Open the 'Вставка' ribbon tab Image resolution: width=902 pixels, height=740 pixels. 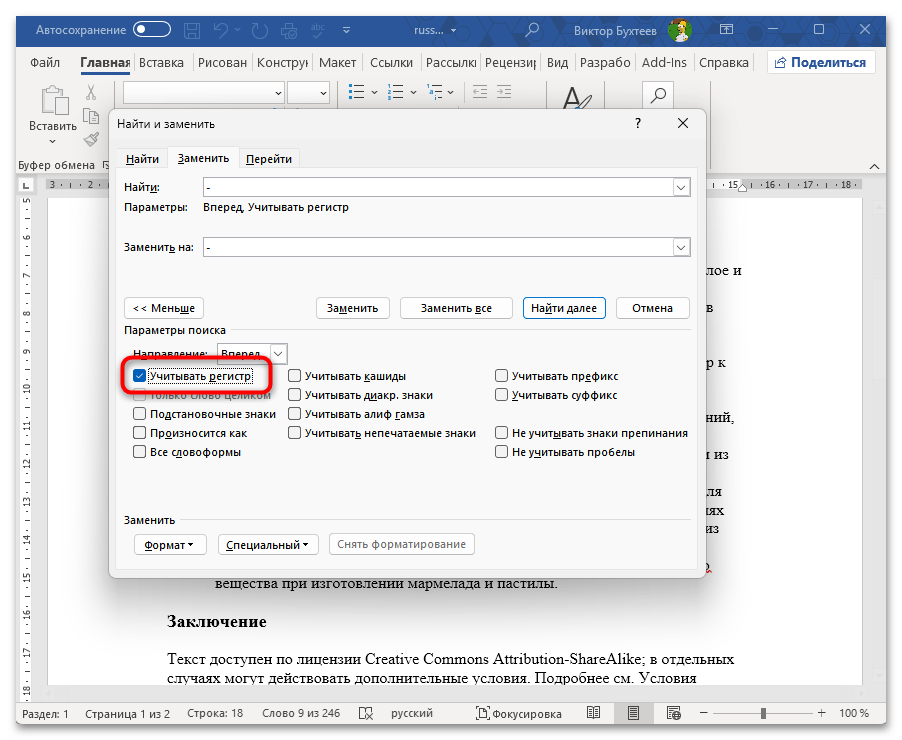click(161, 62)
